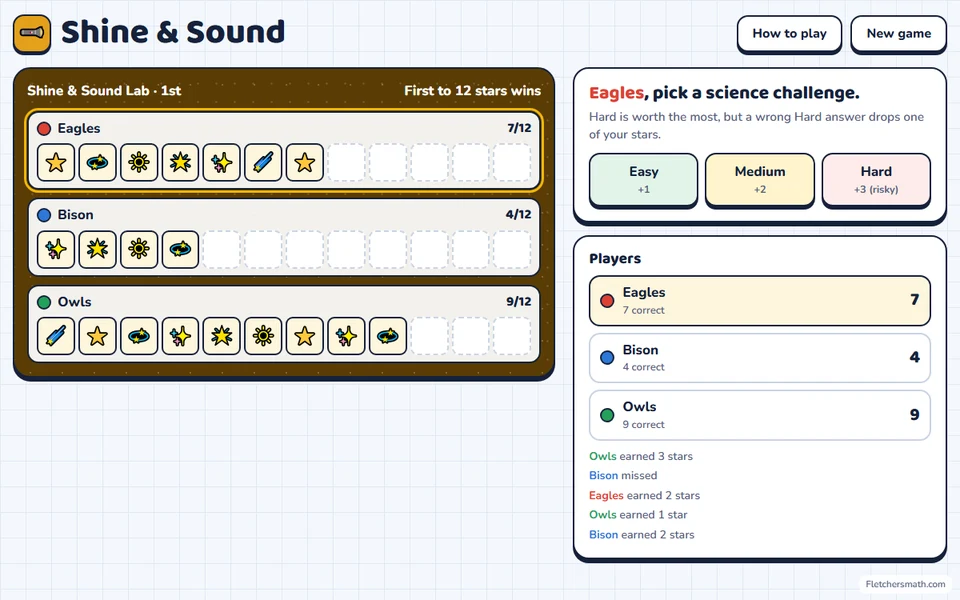Select the shooting star token in Eagles row
The width and height of the screenshot is (960, 600).
coord(263,162)
